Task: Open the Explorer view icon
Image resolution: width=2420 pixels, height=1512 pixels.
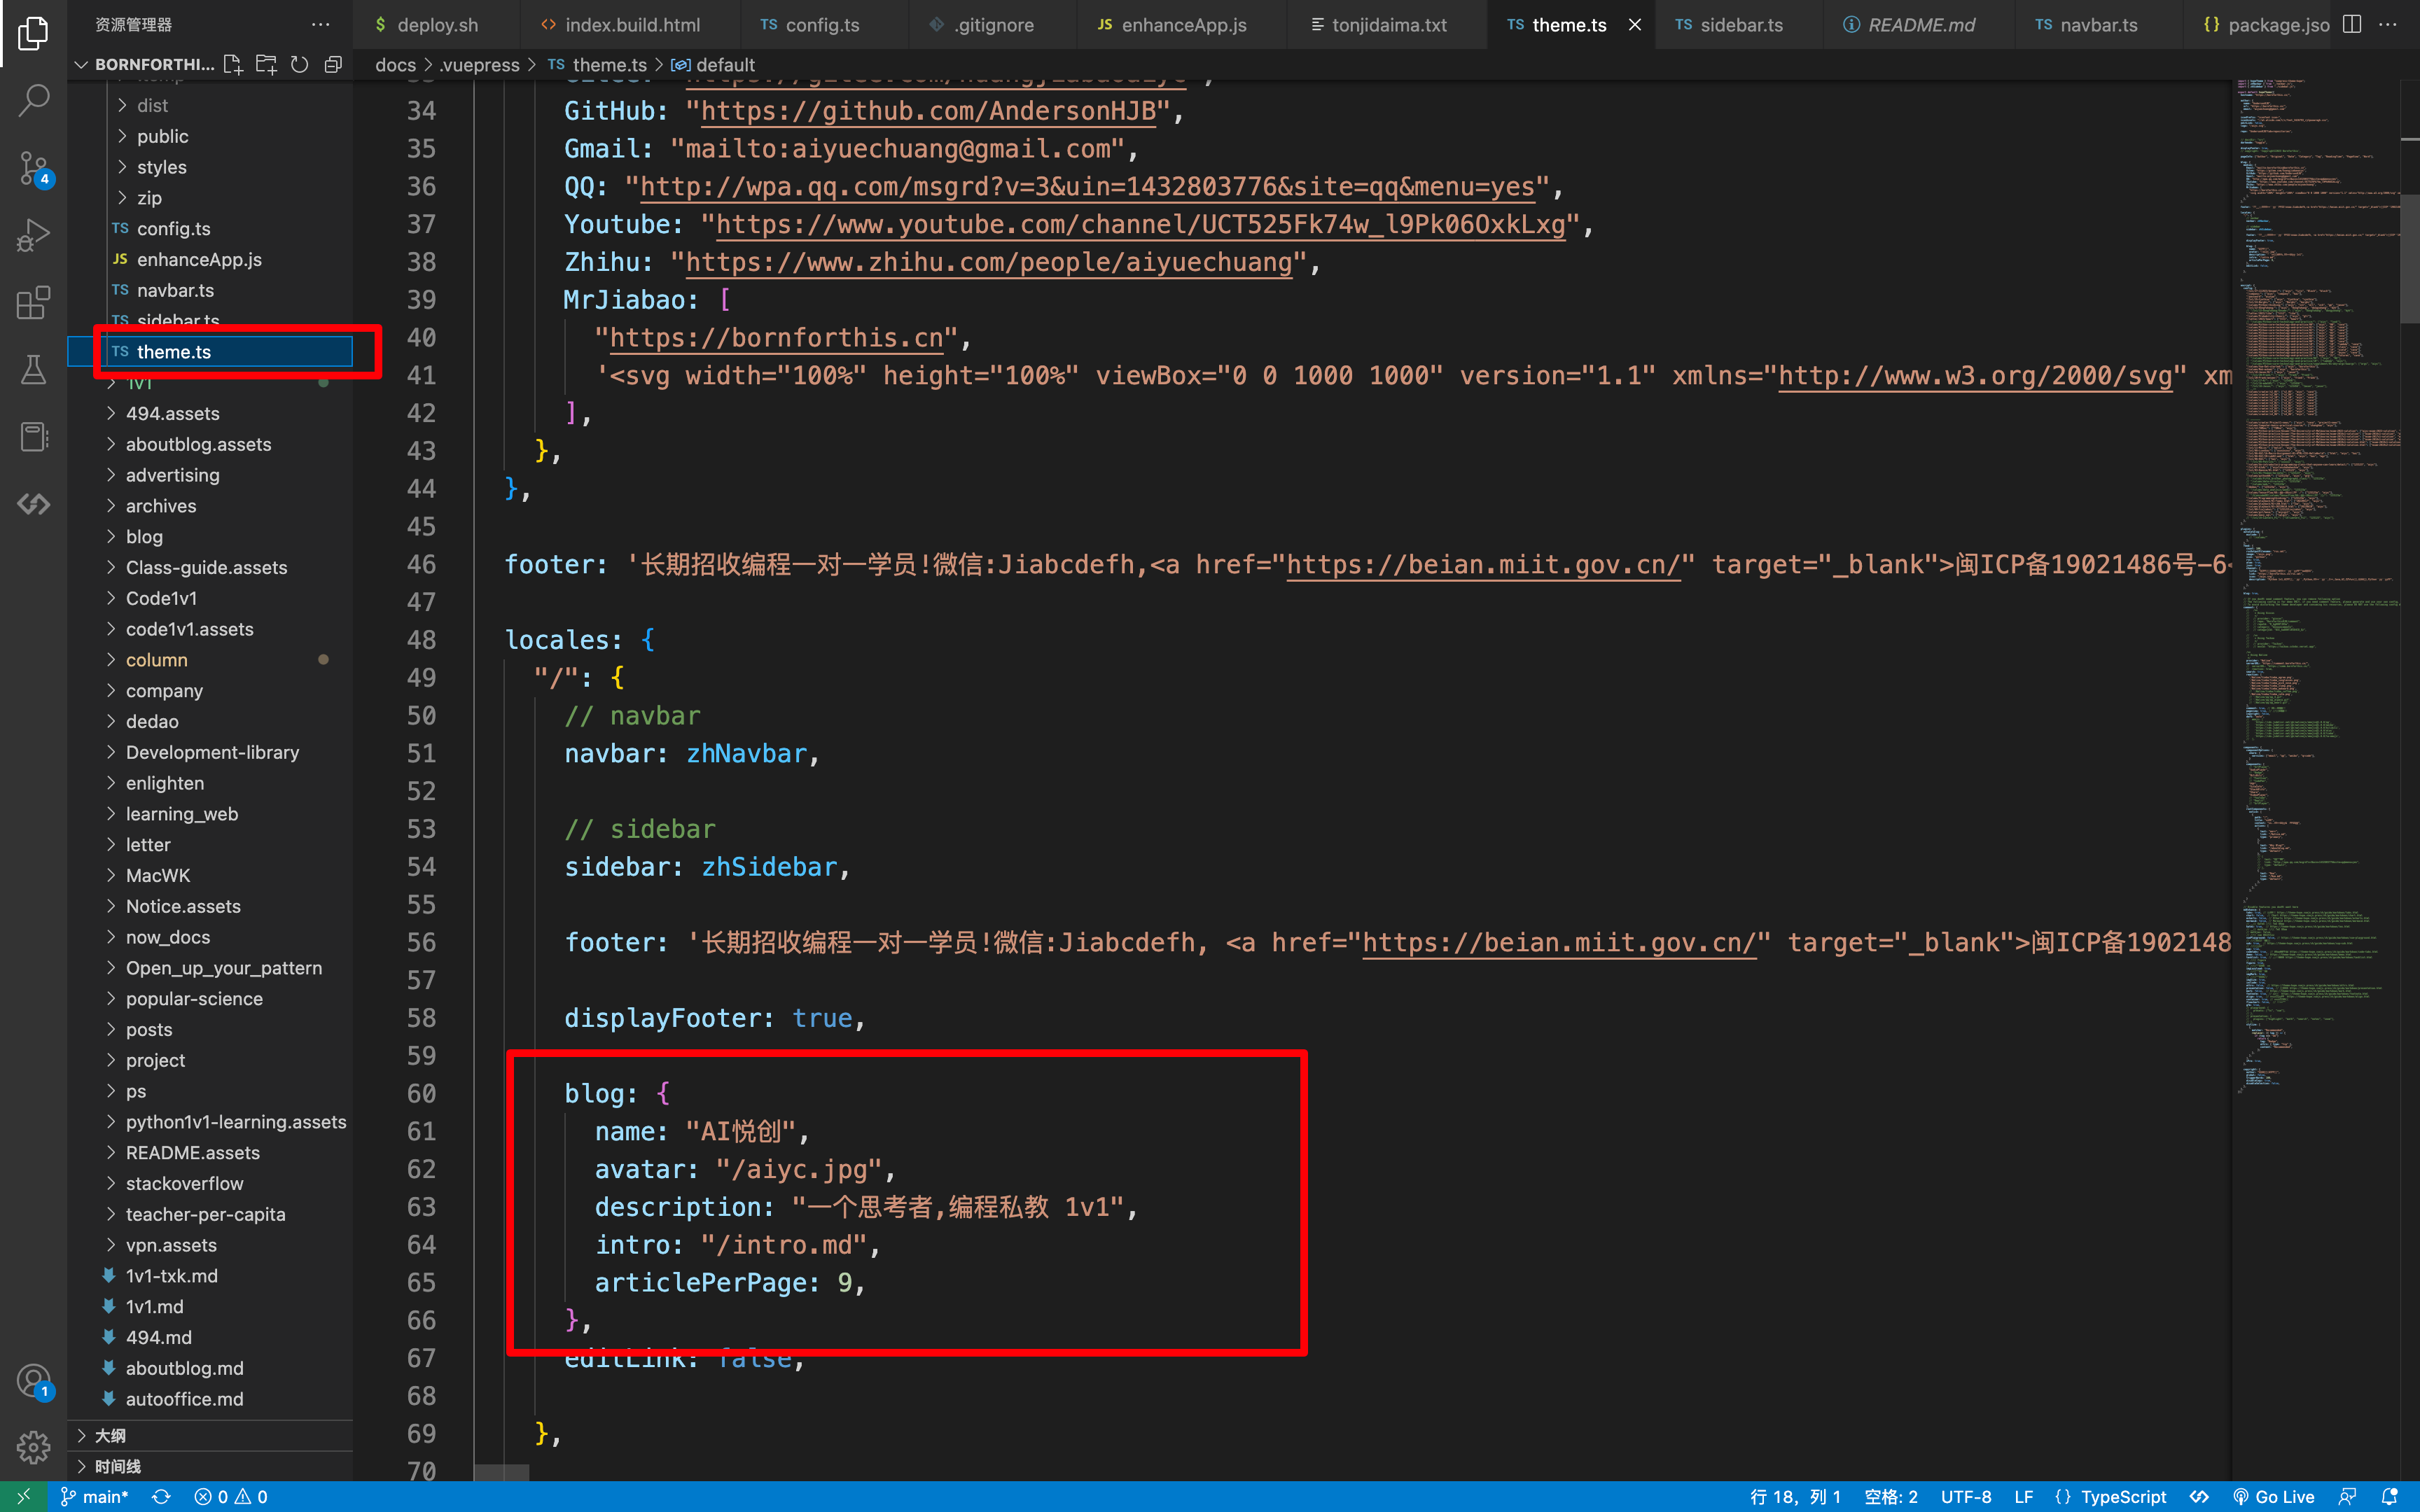Action: click(33, 33)
